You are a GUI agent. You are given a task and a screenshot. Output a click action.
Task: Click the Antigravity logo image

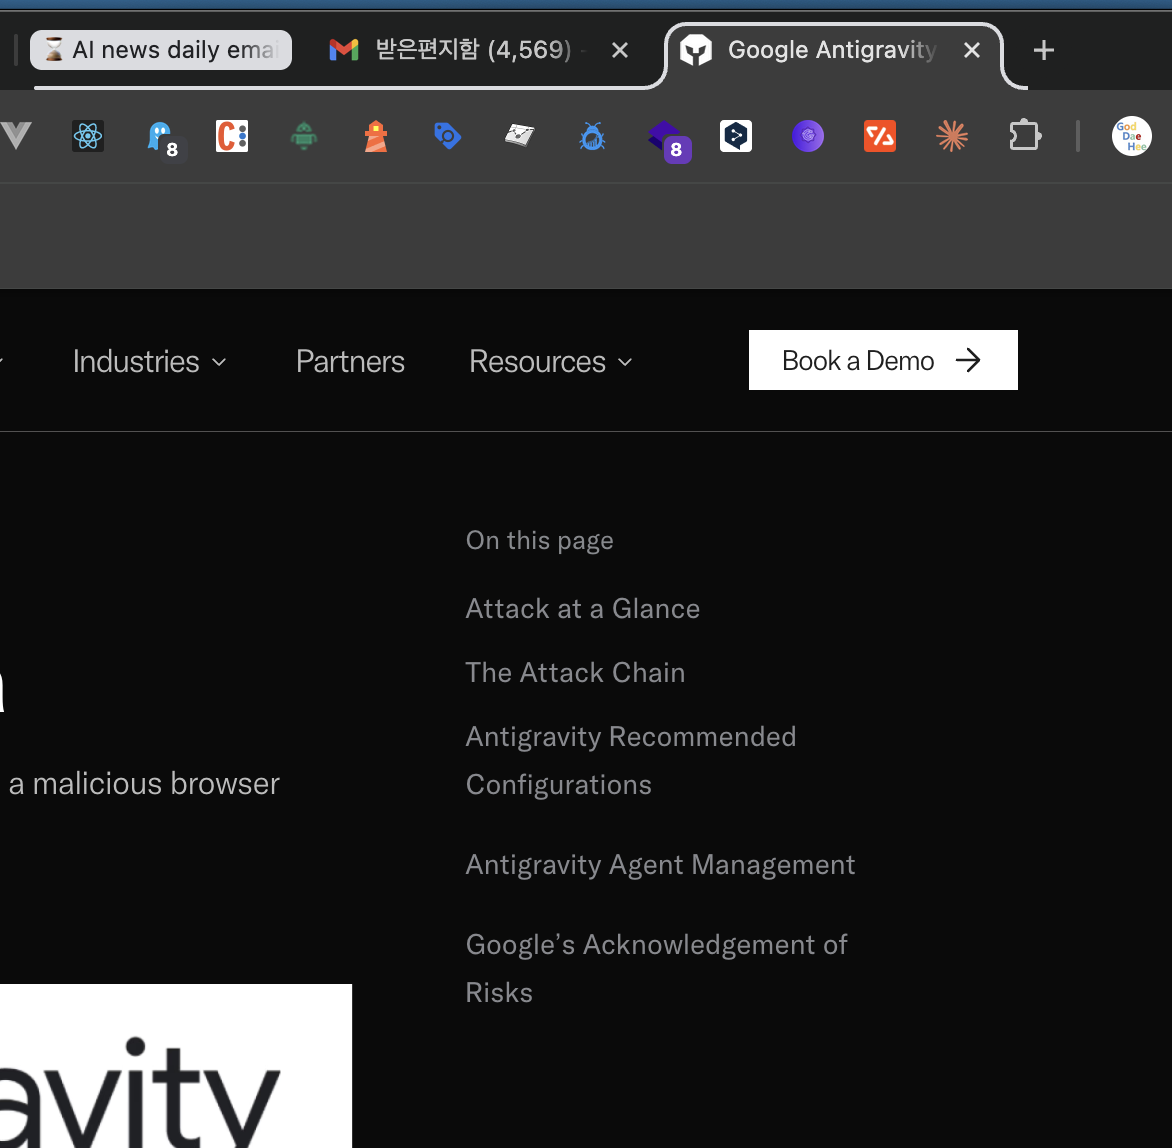click(x=176, y=1066)
